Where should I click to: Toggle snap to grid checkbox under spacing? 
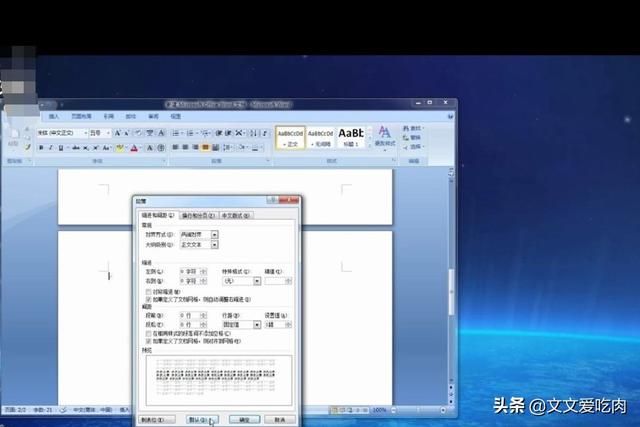pos(149,342)
